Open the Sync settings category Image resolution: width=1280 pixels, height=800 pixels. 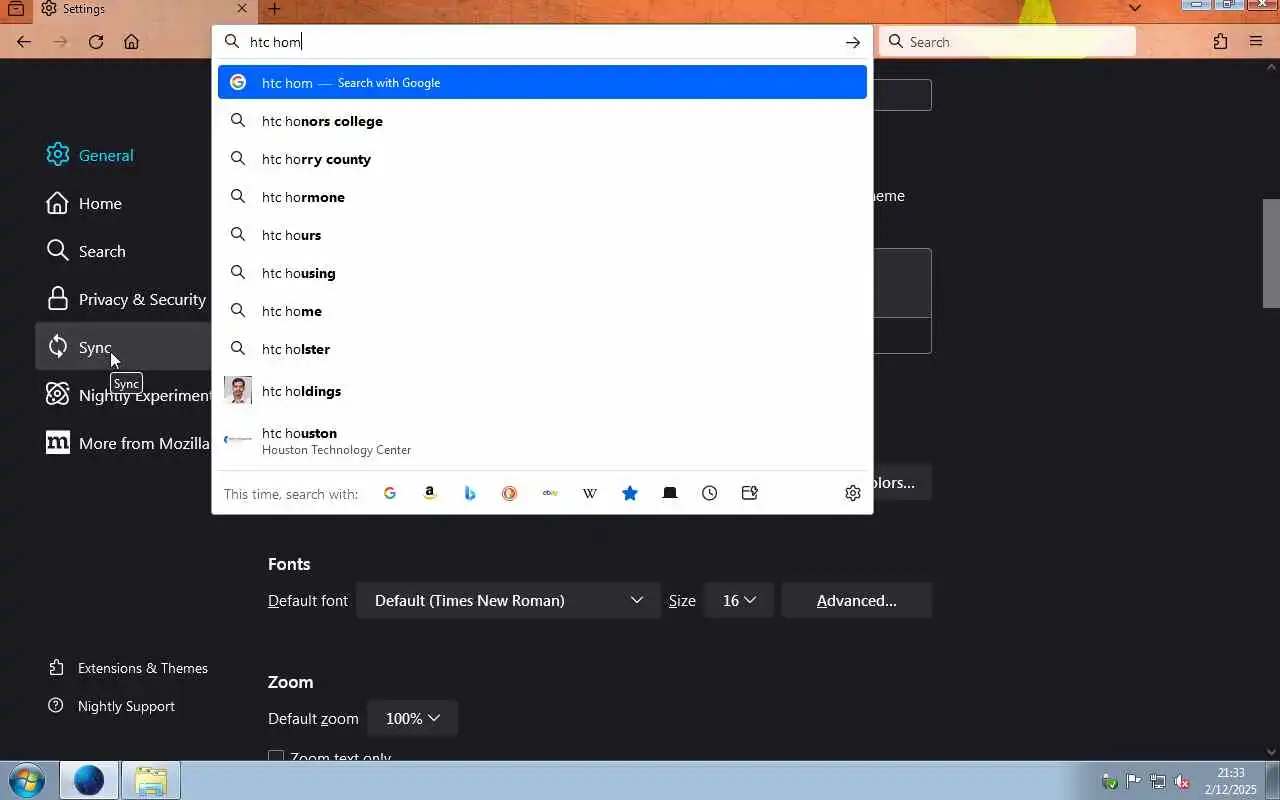click(x=123, y=347)
